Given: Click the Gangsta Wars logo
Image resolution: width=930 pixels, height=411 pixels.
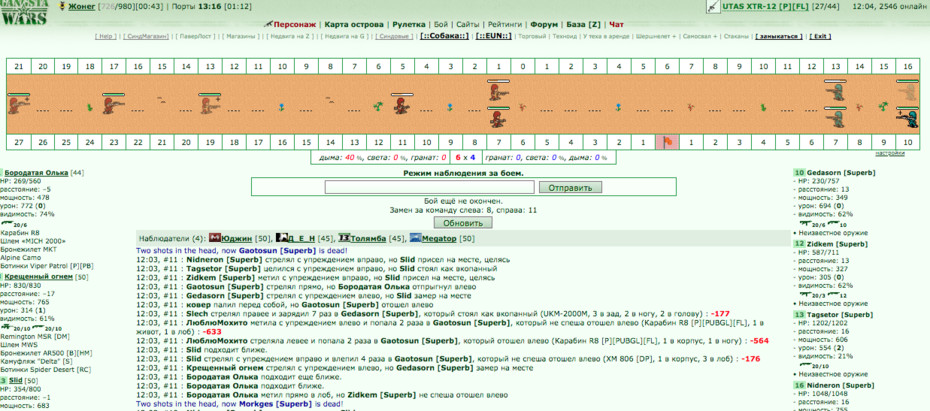Looking at the screenshot, I should tap(24, 13).
